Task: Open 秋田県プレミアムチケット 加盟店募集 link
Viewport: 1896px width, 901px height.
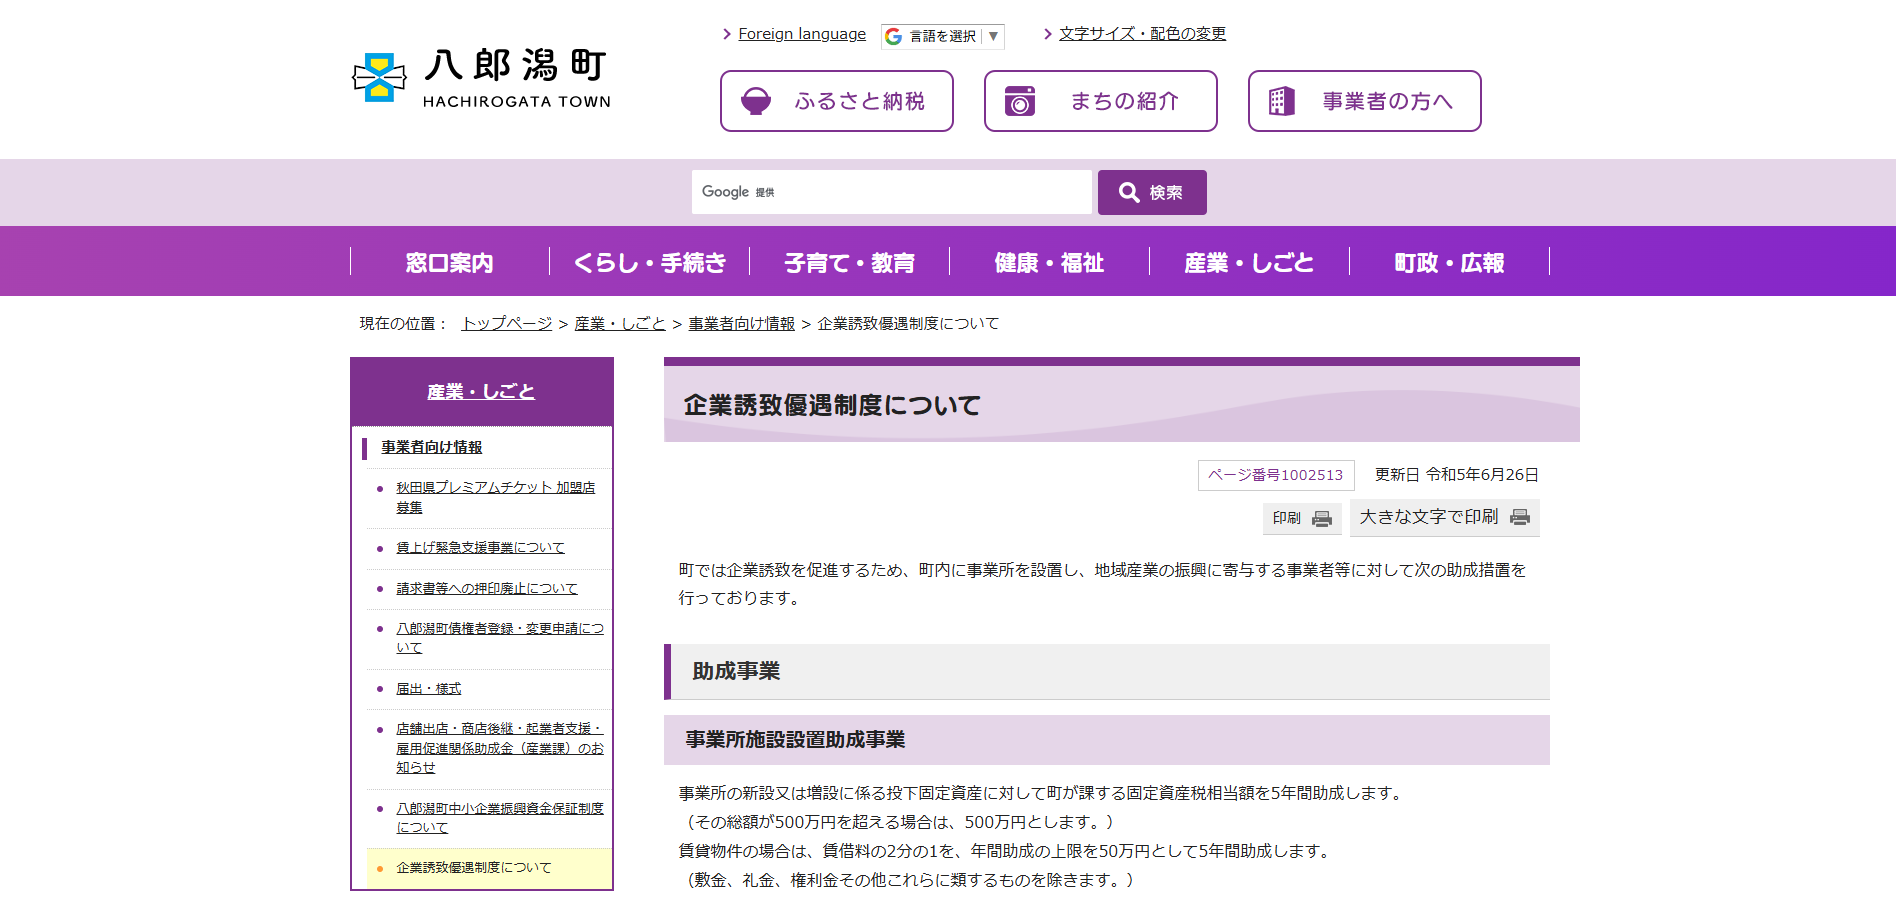Action: pyautogui.click(x=496, y=498)
